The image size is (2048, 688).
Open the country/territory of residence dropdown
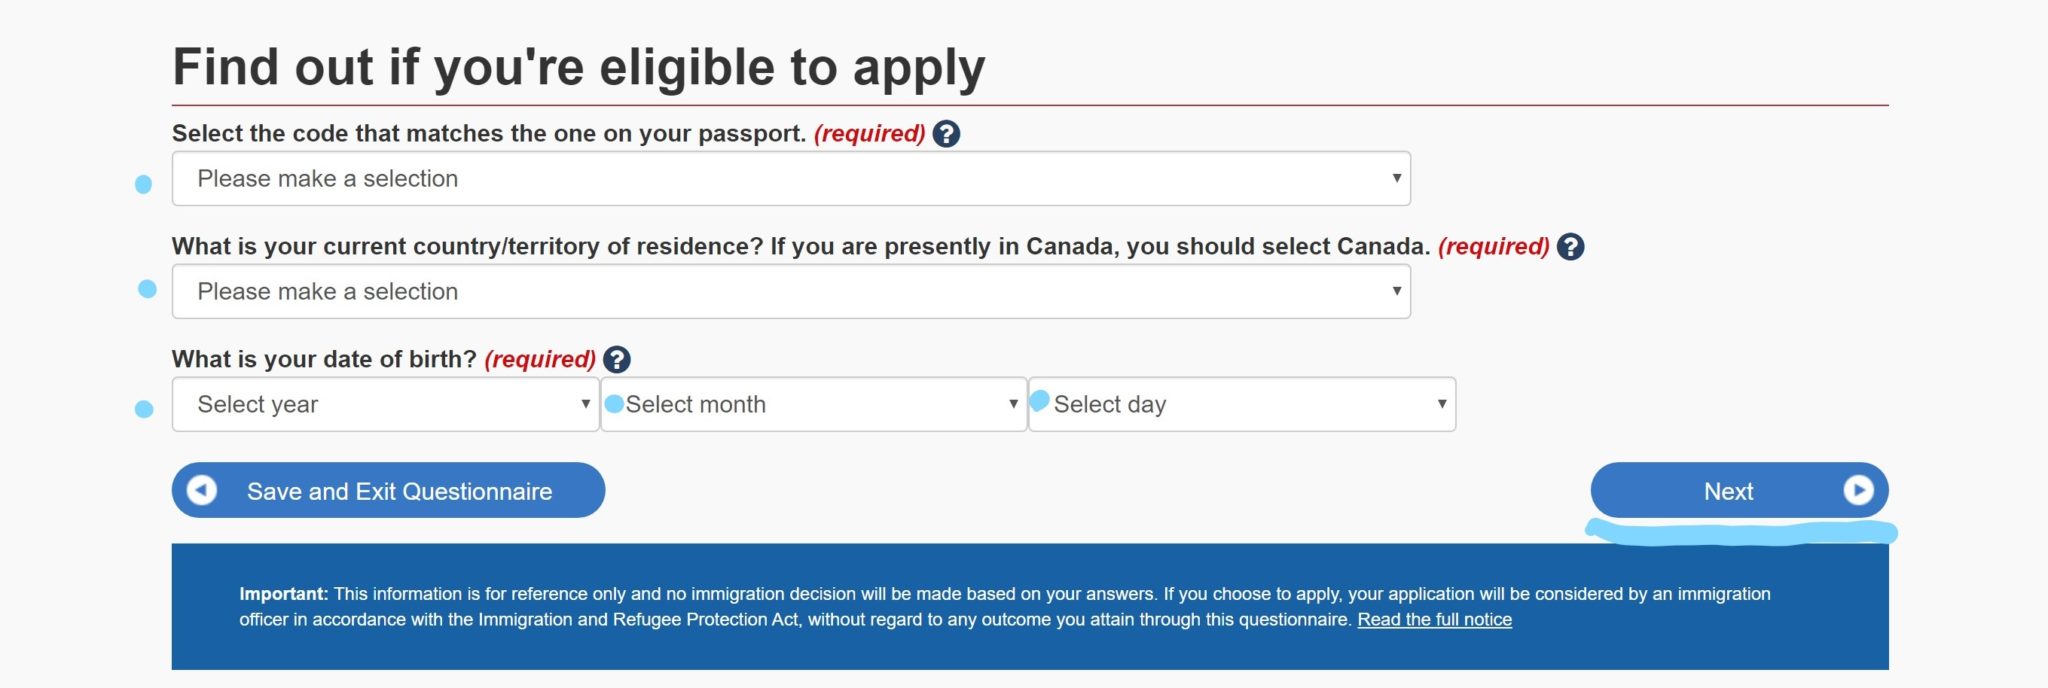tap(790, 292)
